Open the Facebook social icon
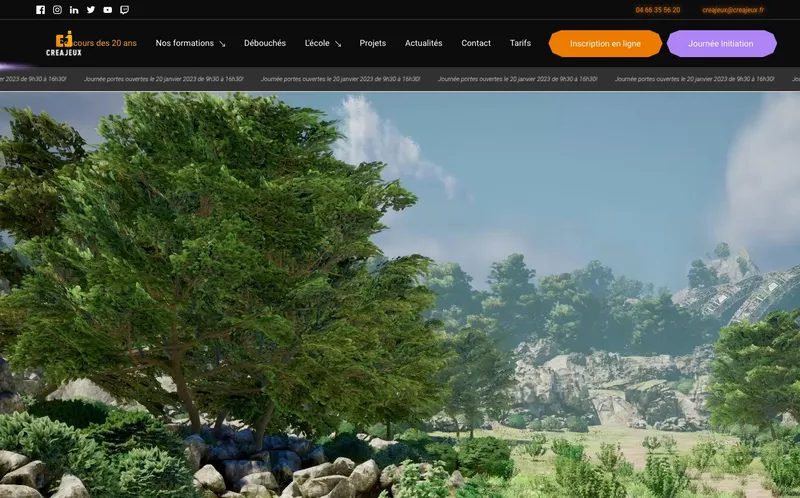Image resolution: width=800 pixels, height=498 pixels. tap(41, 10)
